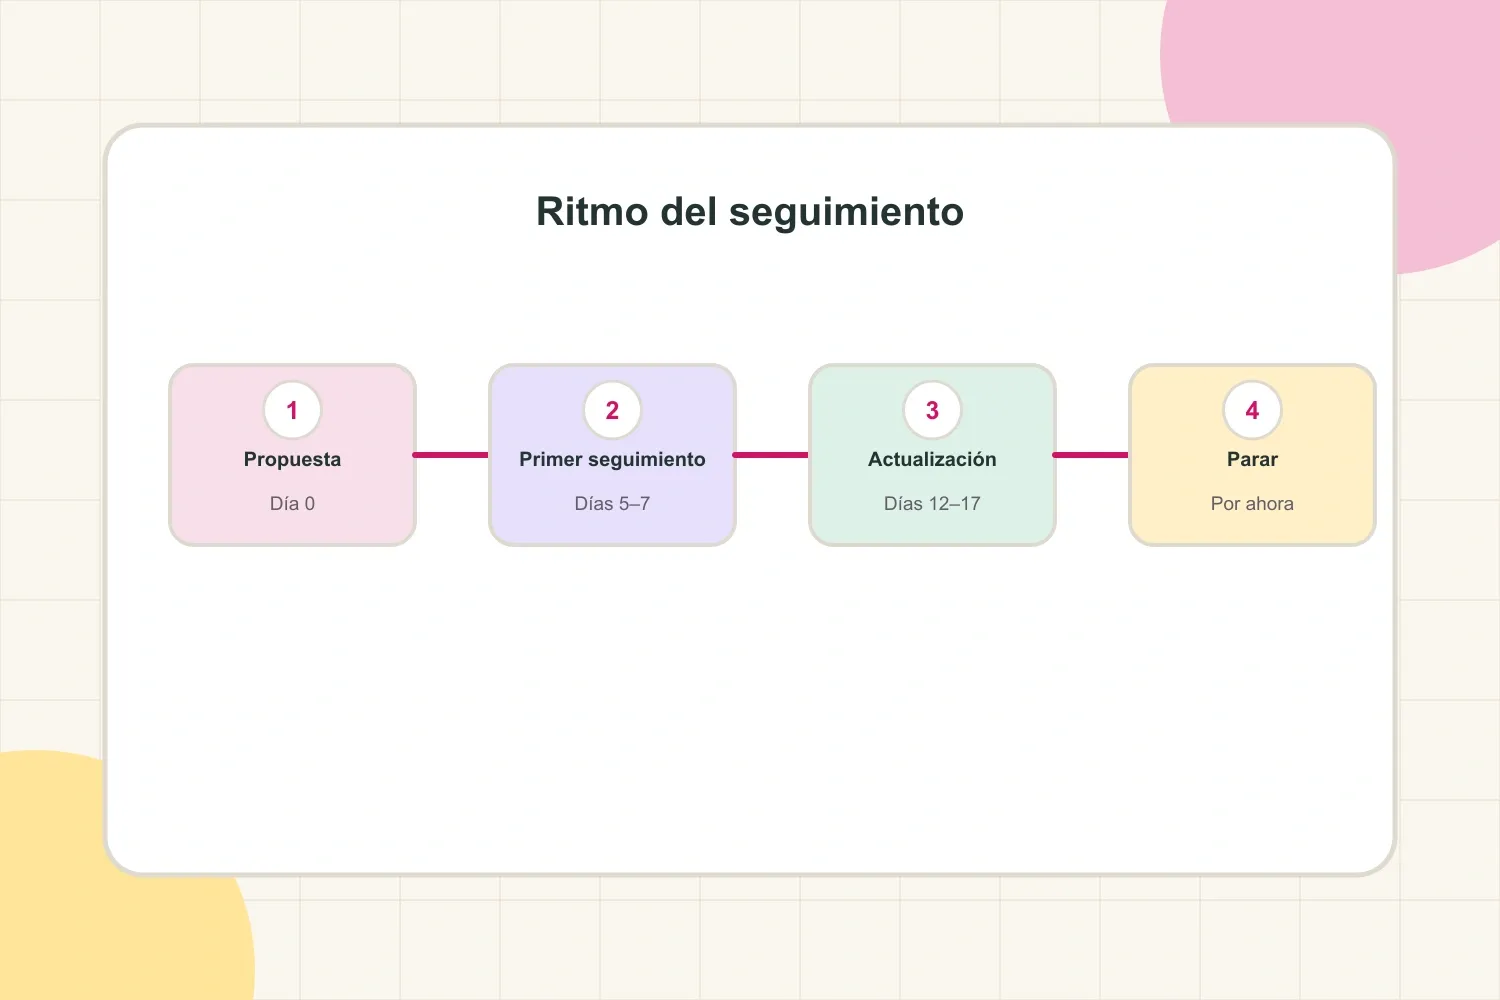The height and width of the screenshot is (1000, 1500).
Task: Click the 'Días 12–17' text
Action: click(932, 504)
